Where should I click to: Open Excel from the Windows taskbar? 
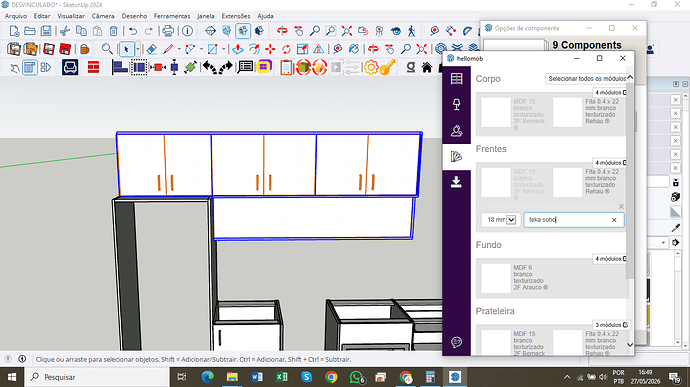(x=282, y=377)
